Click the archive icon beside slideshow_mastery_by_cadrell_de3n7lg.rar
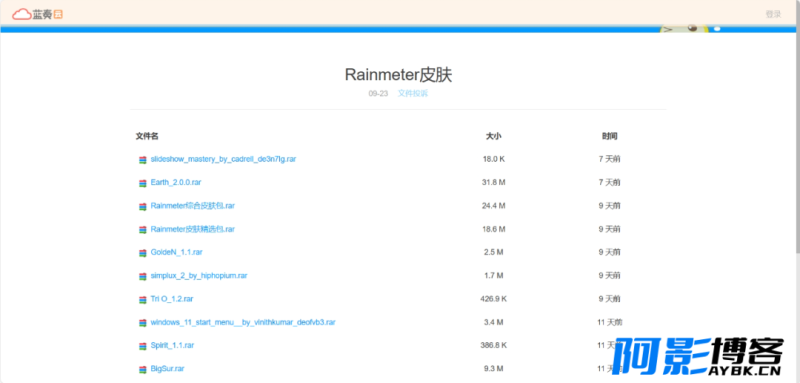Image resolution: width=800 pixels, height=383 pixels. pos(143,160)
